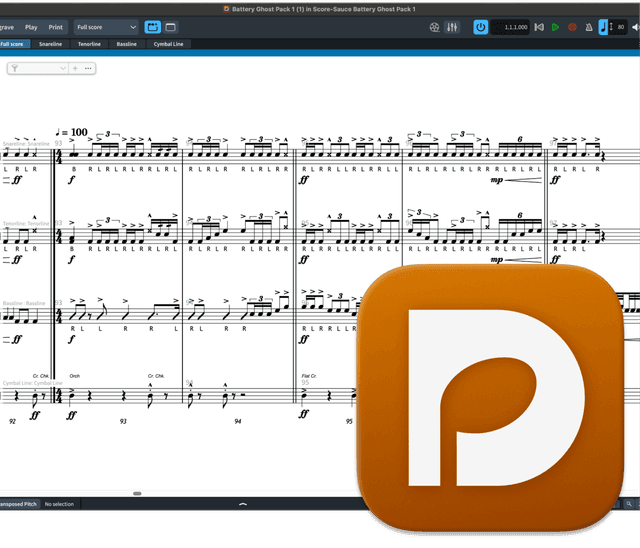
Task: Select the mp dynamic in the snareline
Action: tap(497, 180)
